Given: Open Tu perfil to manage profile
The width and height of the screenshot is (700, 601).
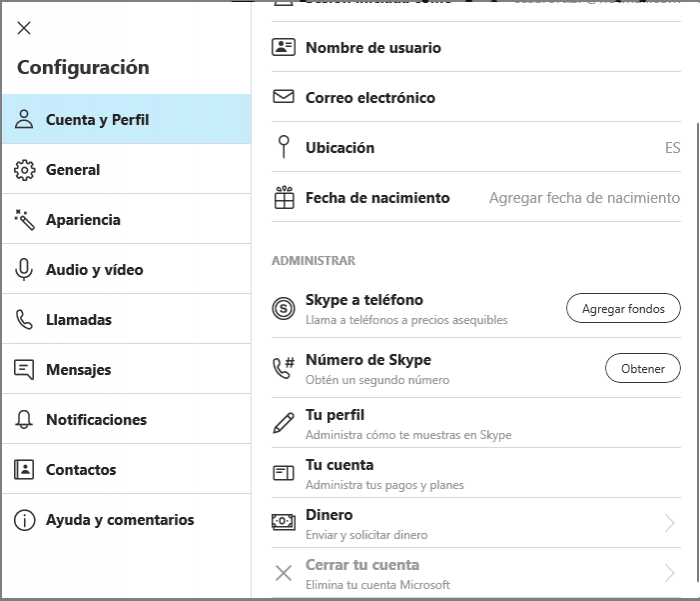Looking at the screenshot, I should click(x=335, y=416).
